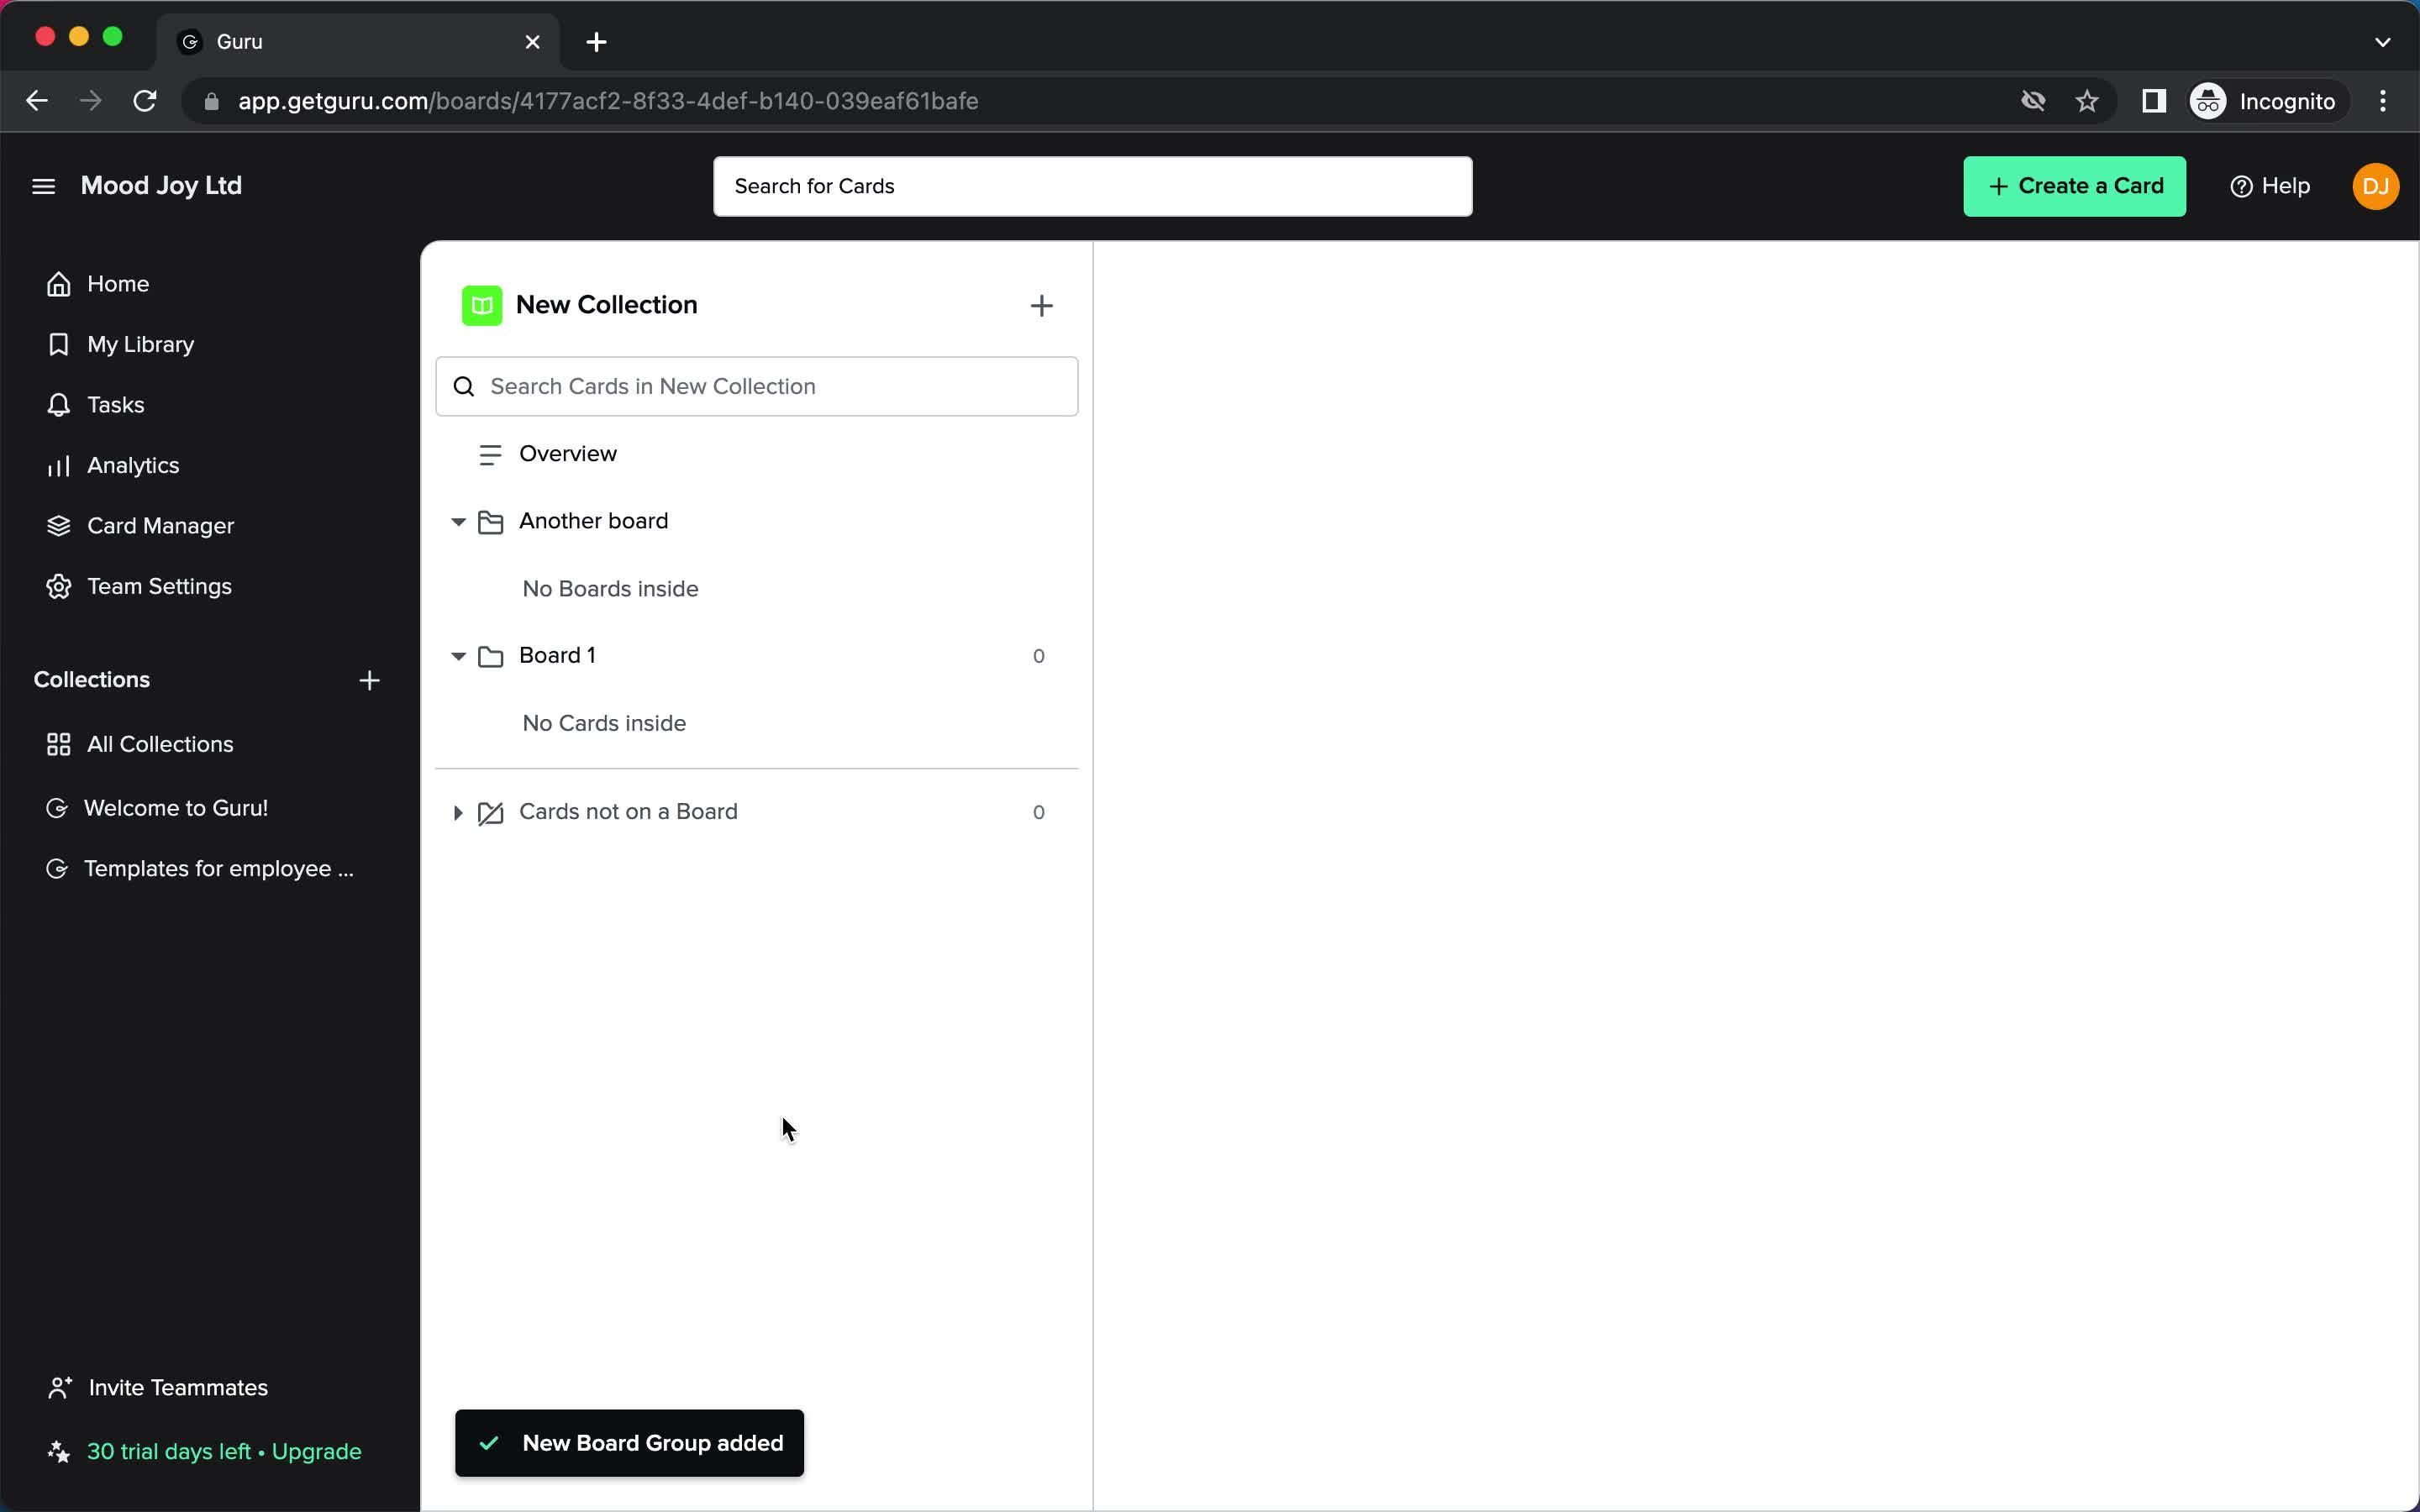Expand the Cards not on a Board
2420x1512 pixels.
pyautogui.click(x=456, y=811)
